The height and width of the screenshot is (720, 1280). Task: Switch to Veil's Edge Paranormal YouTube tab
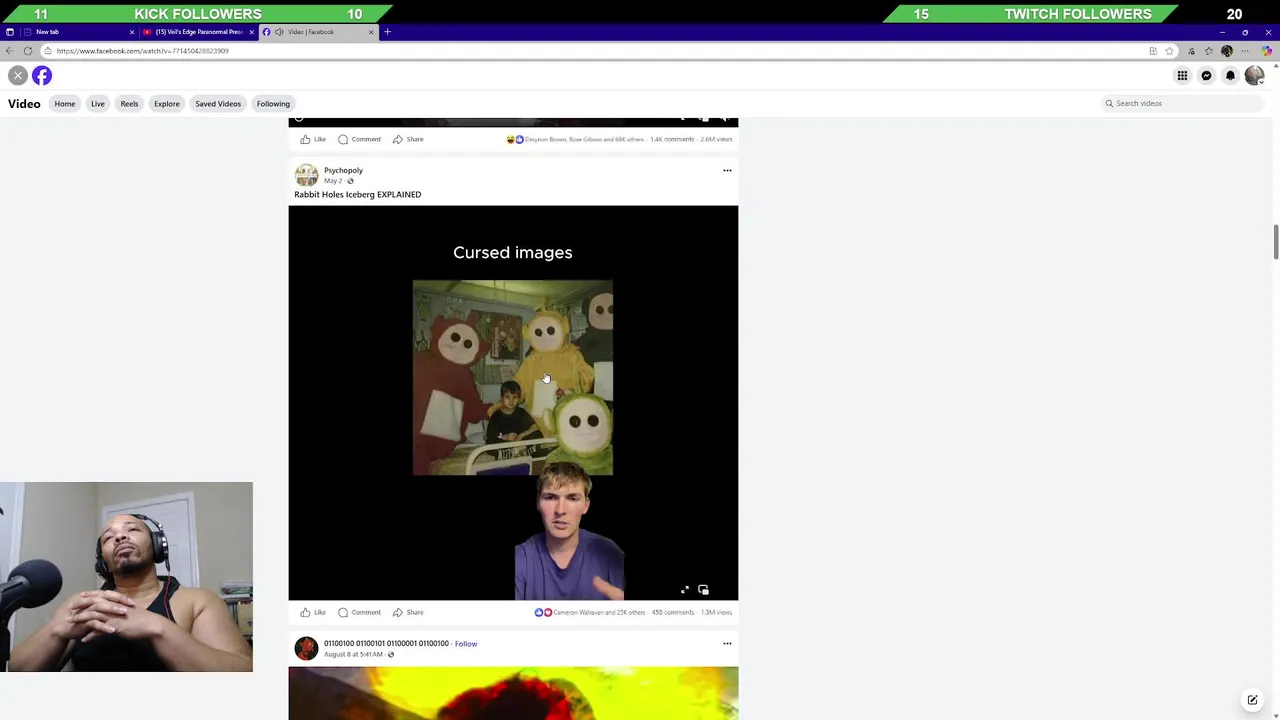coord(198,32)
